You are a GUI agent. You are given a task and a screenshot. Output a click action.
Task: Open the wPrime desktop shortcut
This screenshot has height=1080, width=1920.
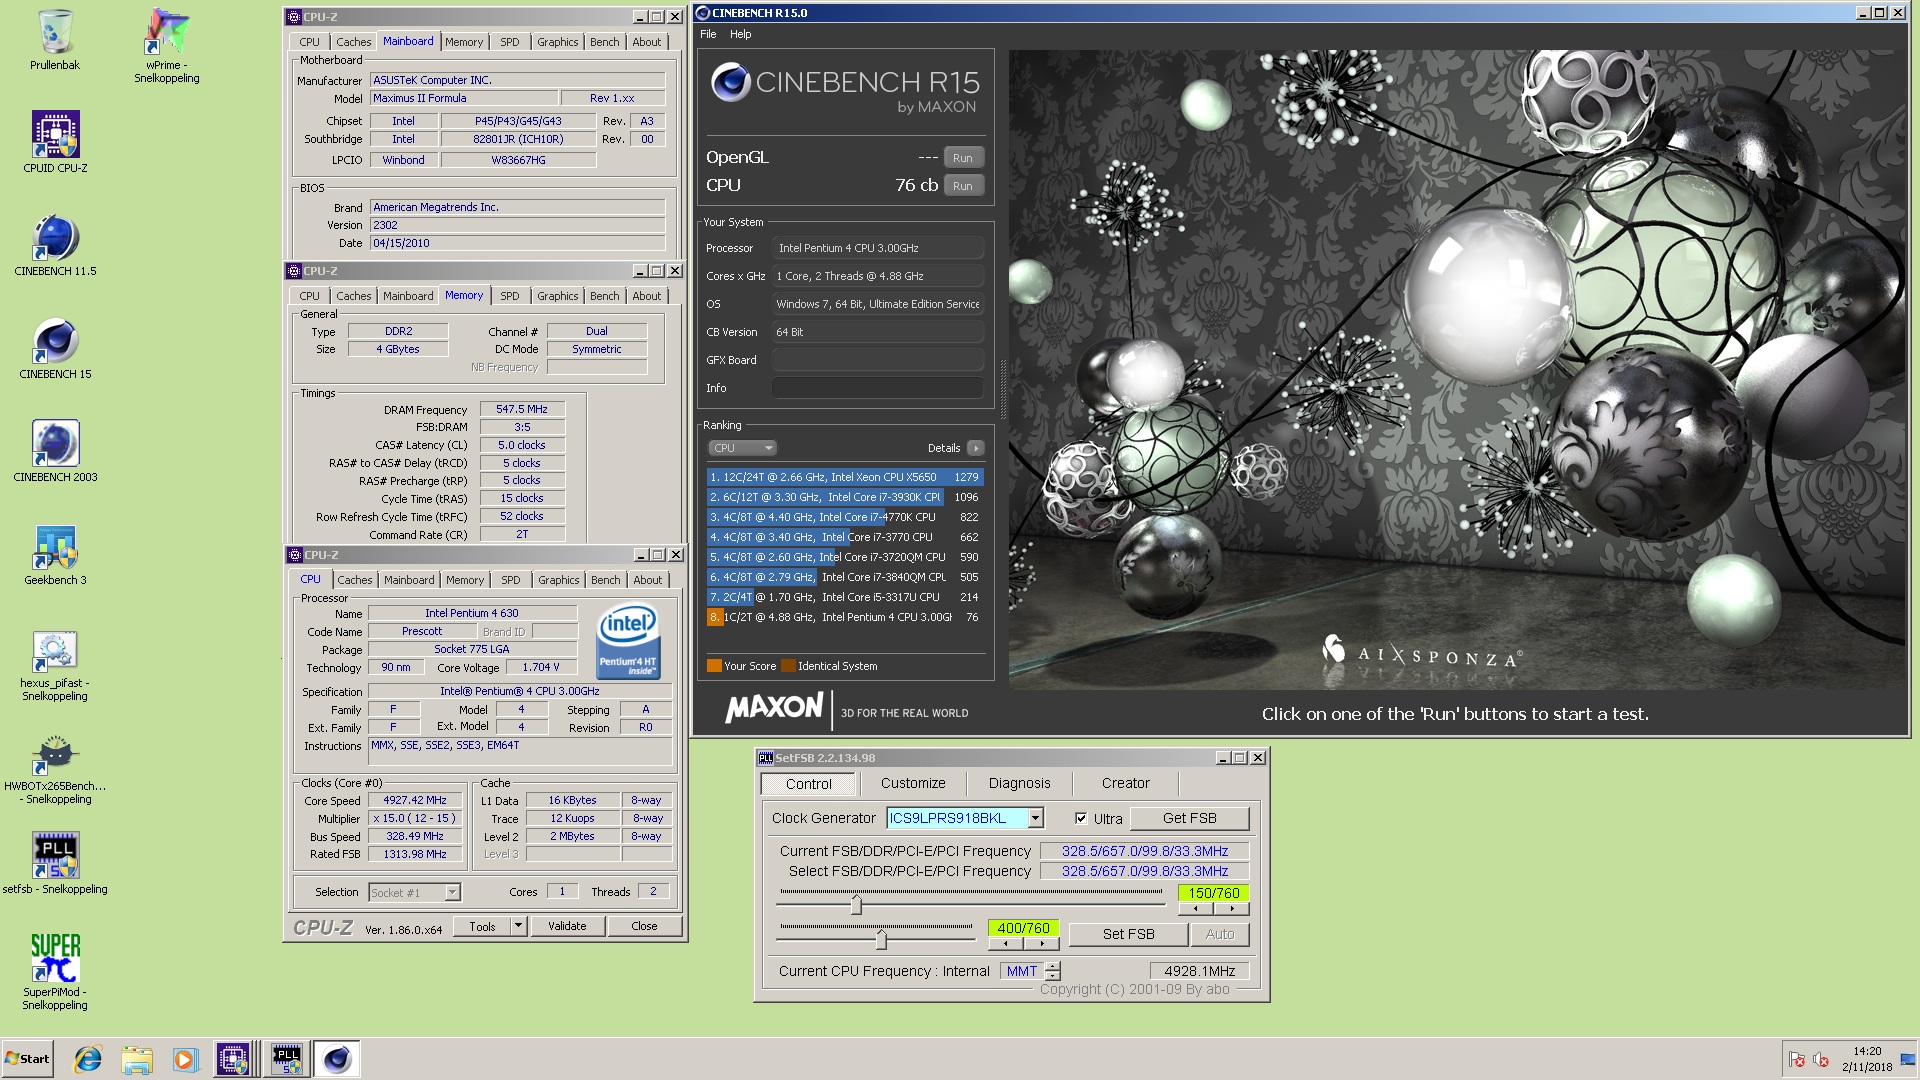click(x=166, y=45)
